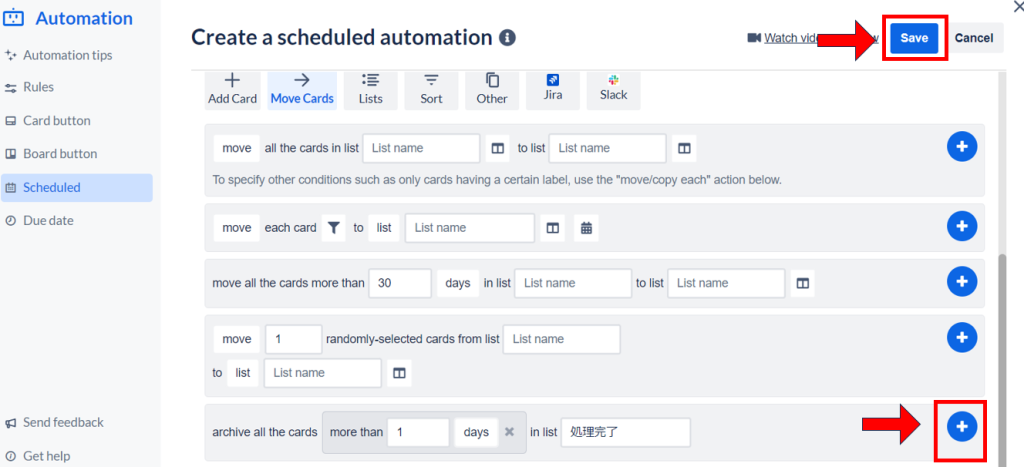Viewport: 1024px width, 467px height.
Task: Select the Add Card action tab
Action: coord(232,89)
